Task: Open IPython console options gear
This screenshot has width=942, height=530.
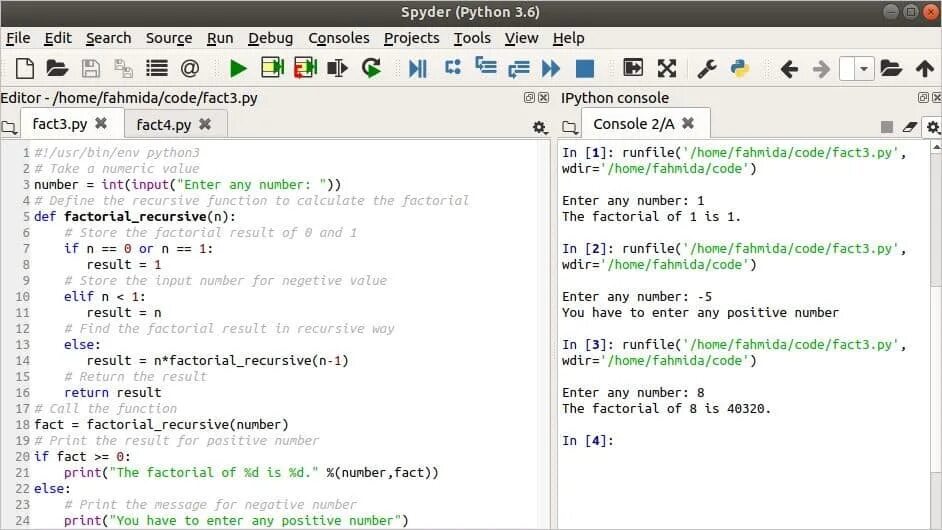Action: click(x=933, y=127)
